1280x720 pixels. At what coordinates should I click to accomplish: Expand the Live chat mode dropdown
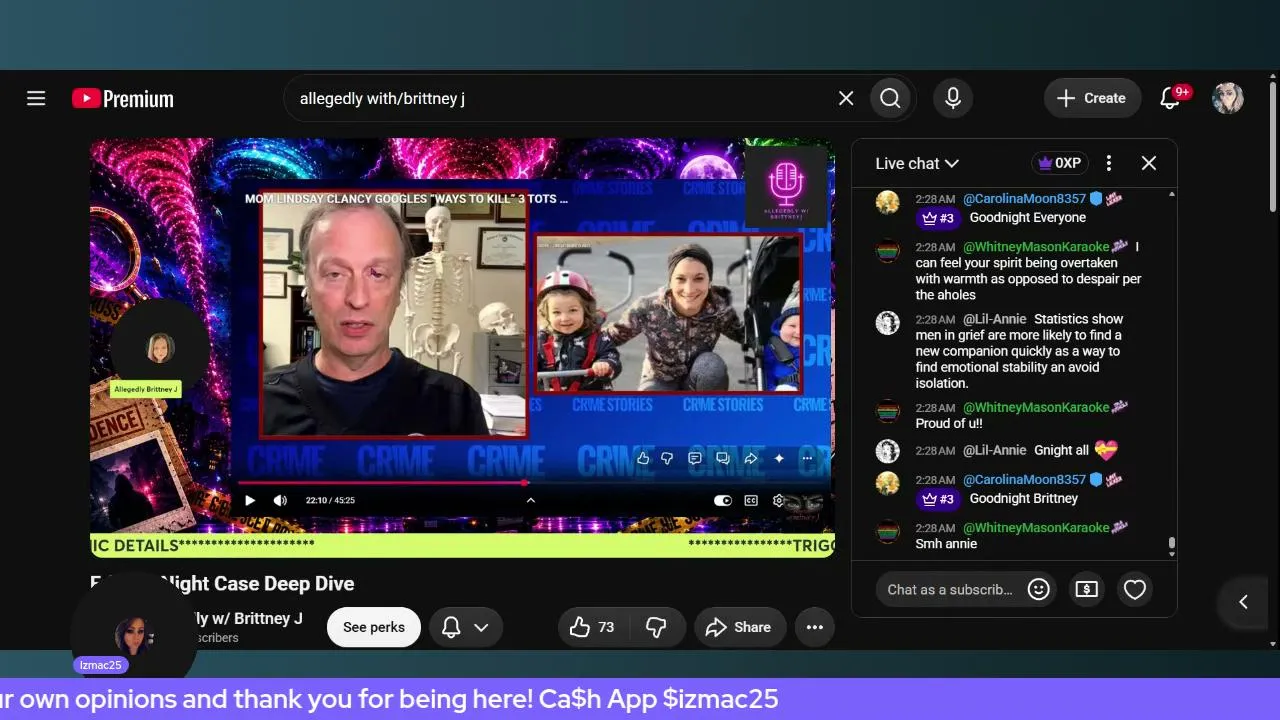tap(917, 163)
